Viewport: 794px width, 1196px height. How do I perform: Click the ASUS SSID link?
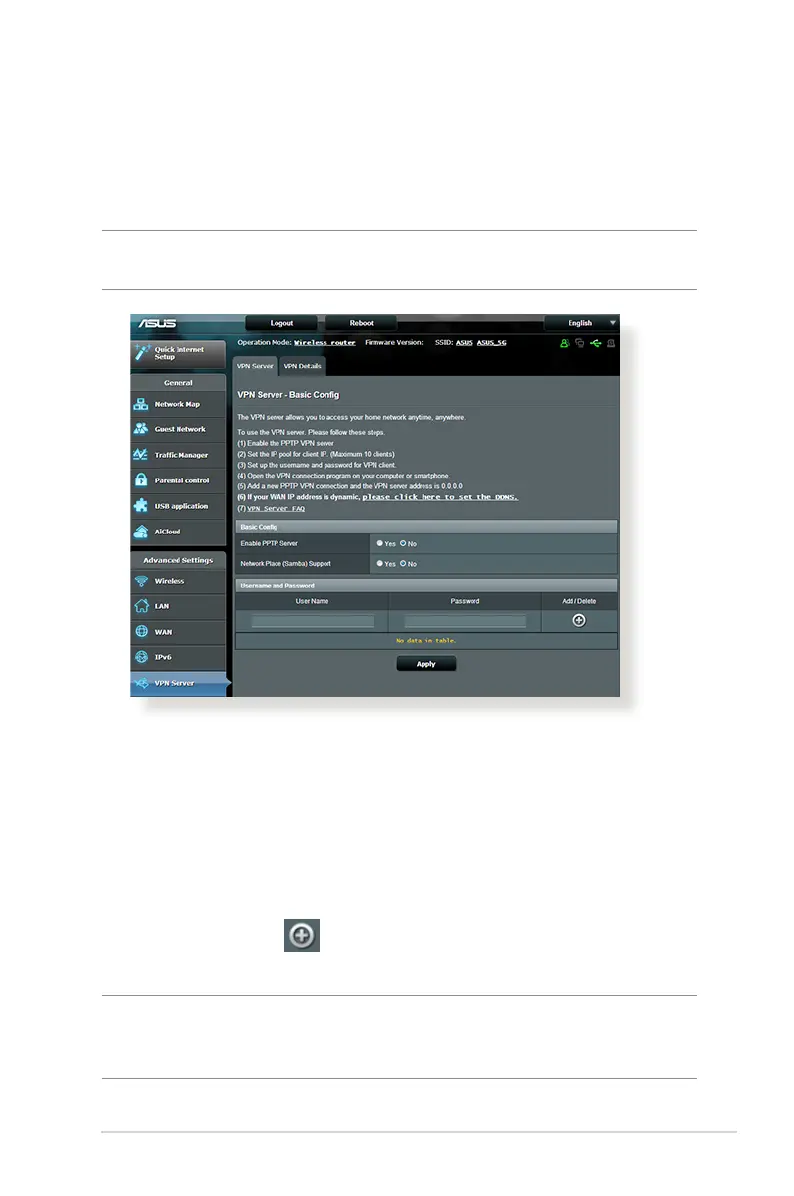465,343
